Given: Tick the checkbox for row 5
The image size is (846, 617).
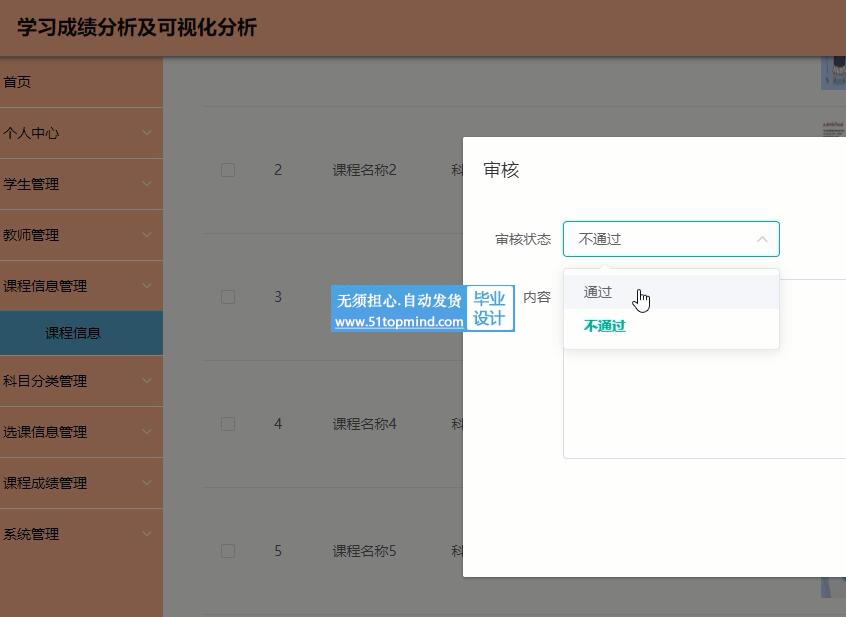Looking at the screenshot, I should coord(228,551).
